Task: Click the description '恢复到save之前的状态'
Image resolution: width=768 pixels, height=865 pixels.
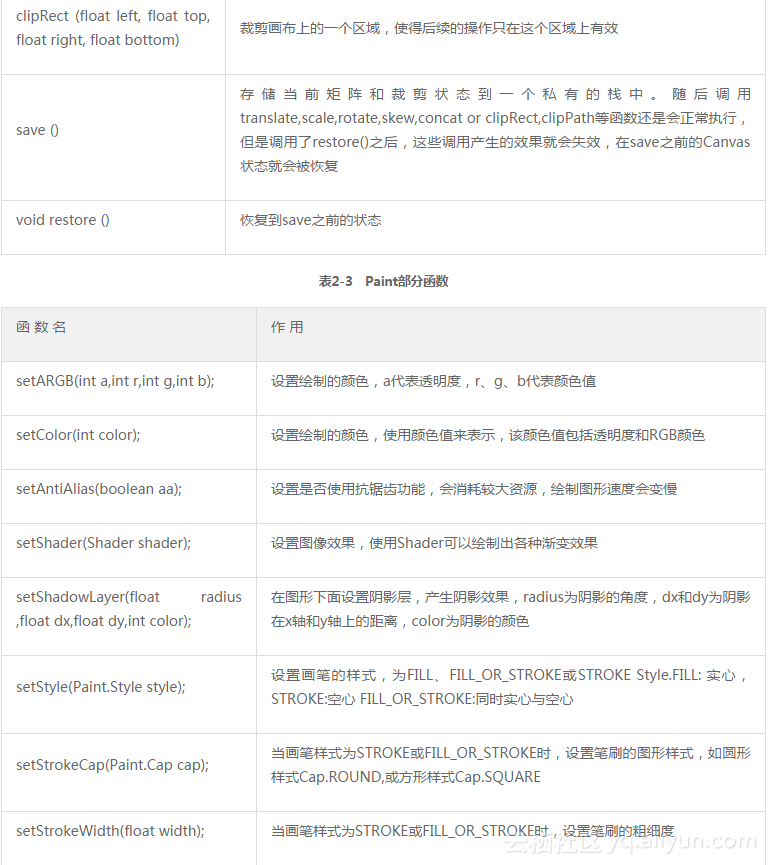Action: [x=311, y=220]
